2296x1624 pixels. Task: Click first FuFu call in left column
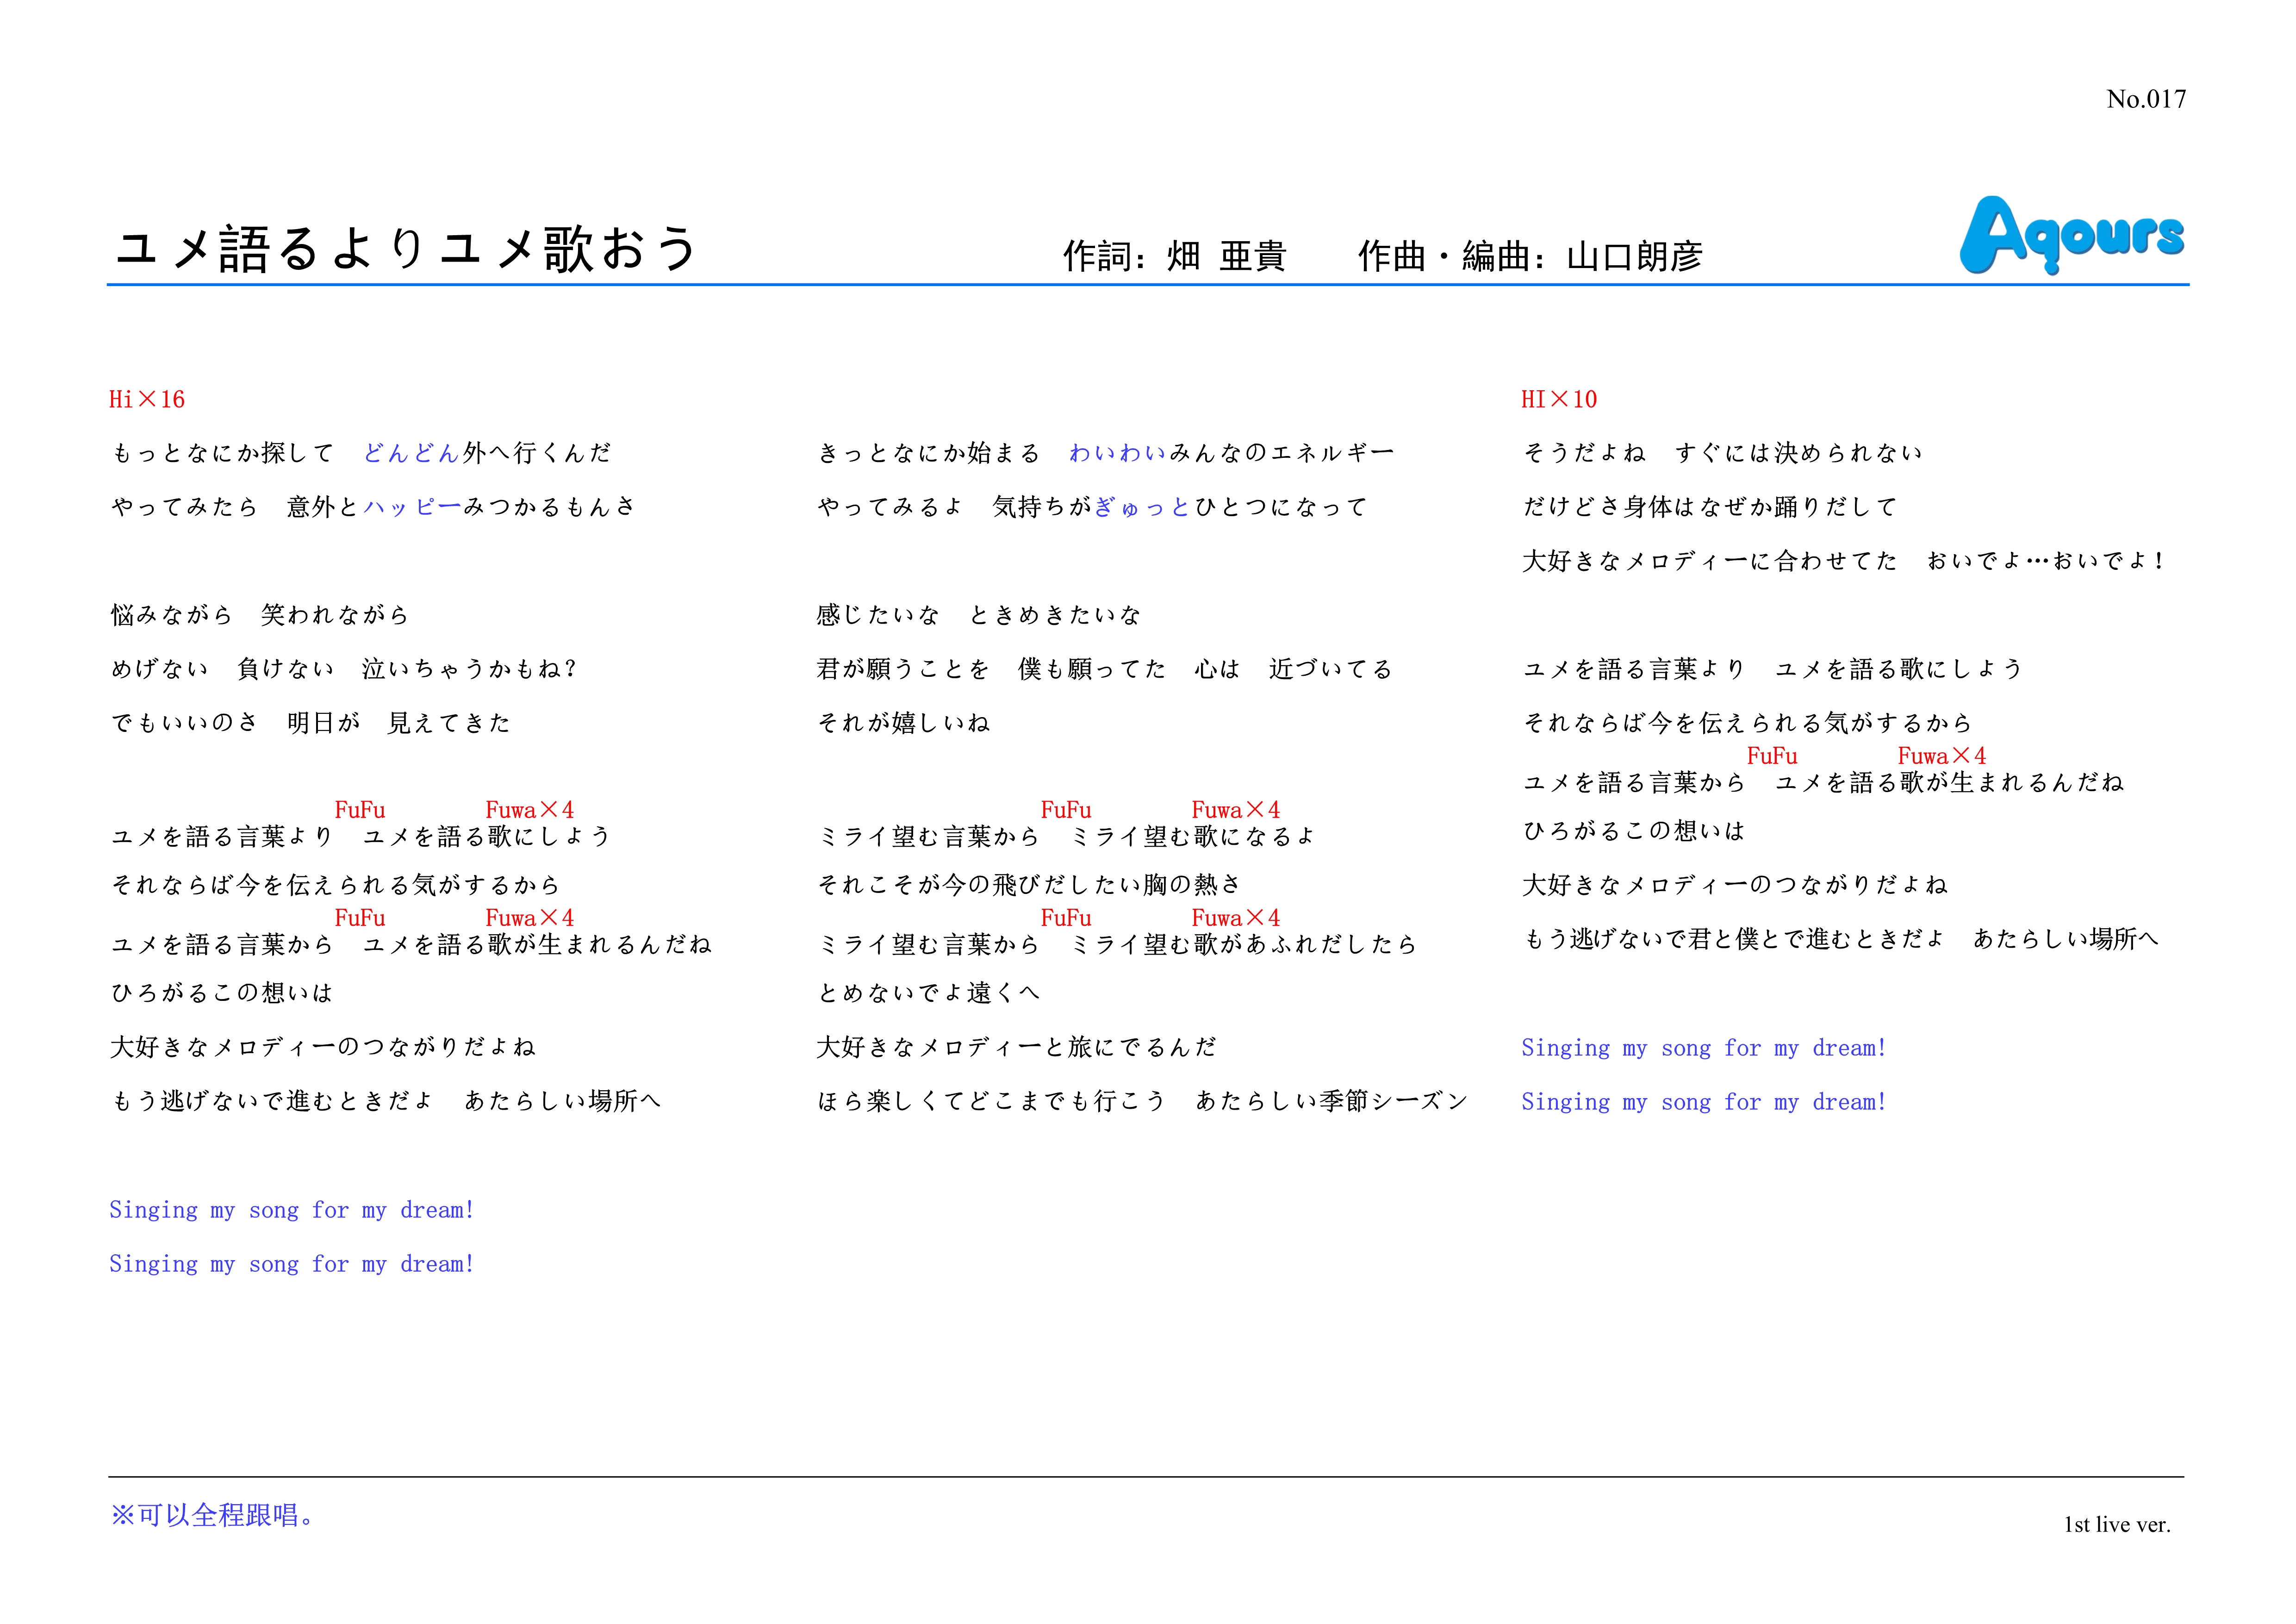[x=360, y=810]
